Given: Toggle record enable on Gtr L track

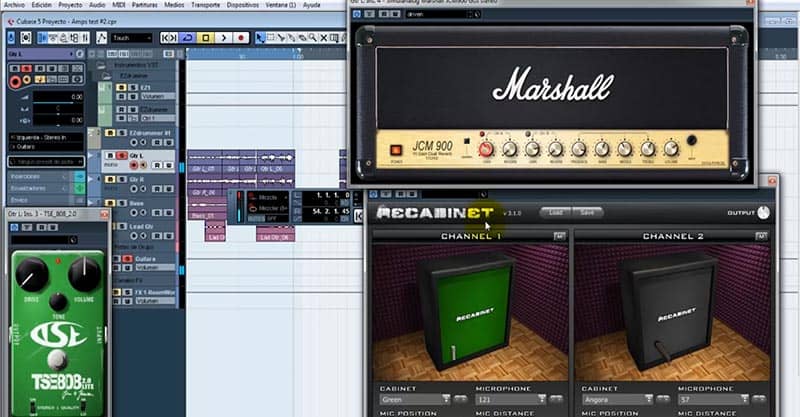Looking at the screenshot, I should coord(134,165).
